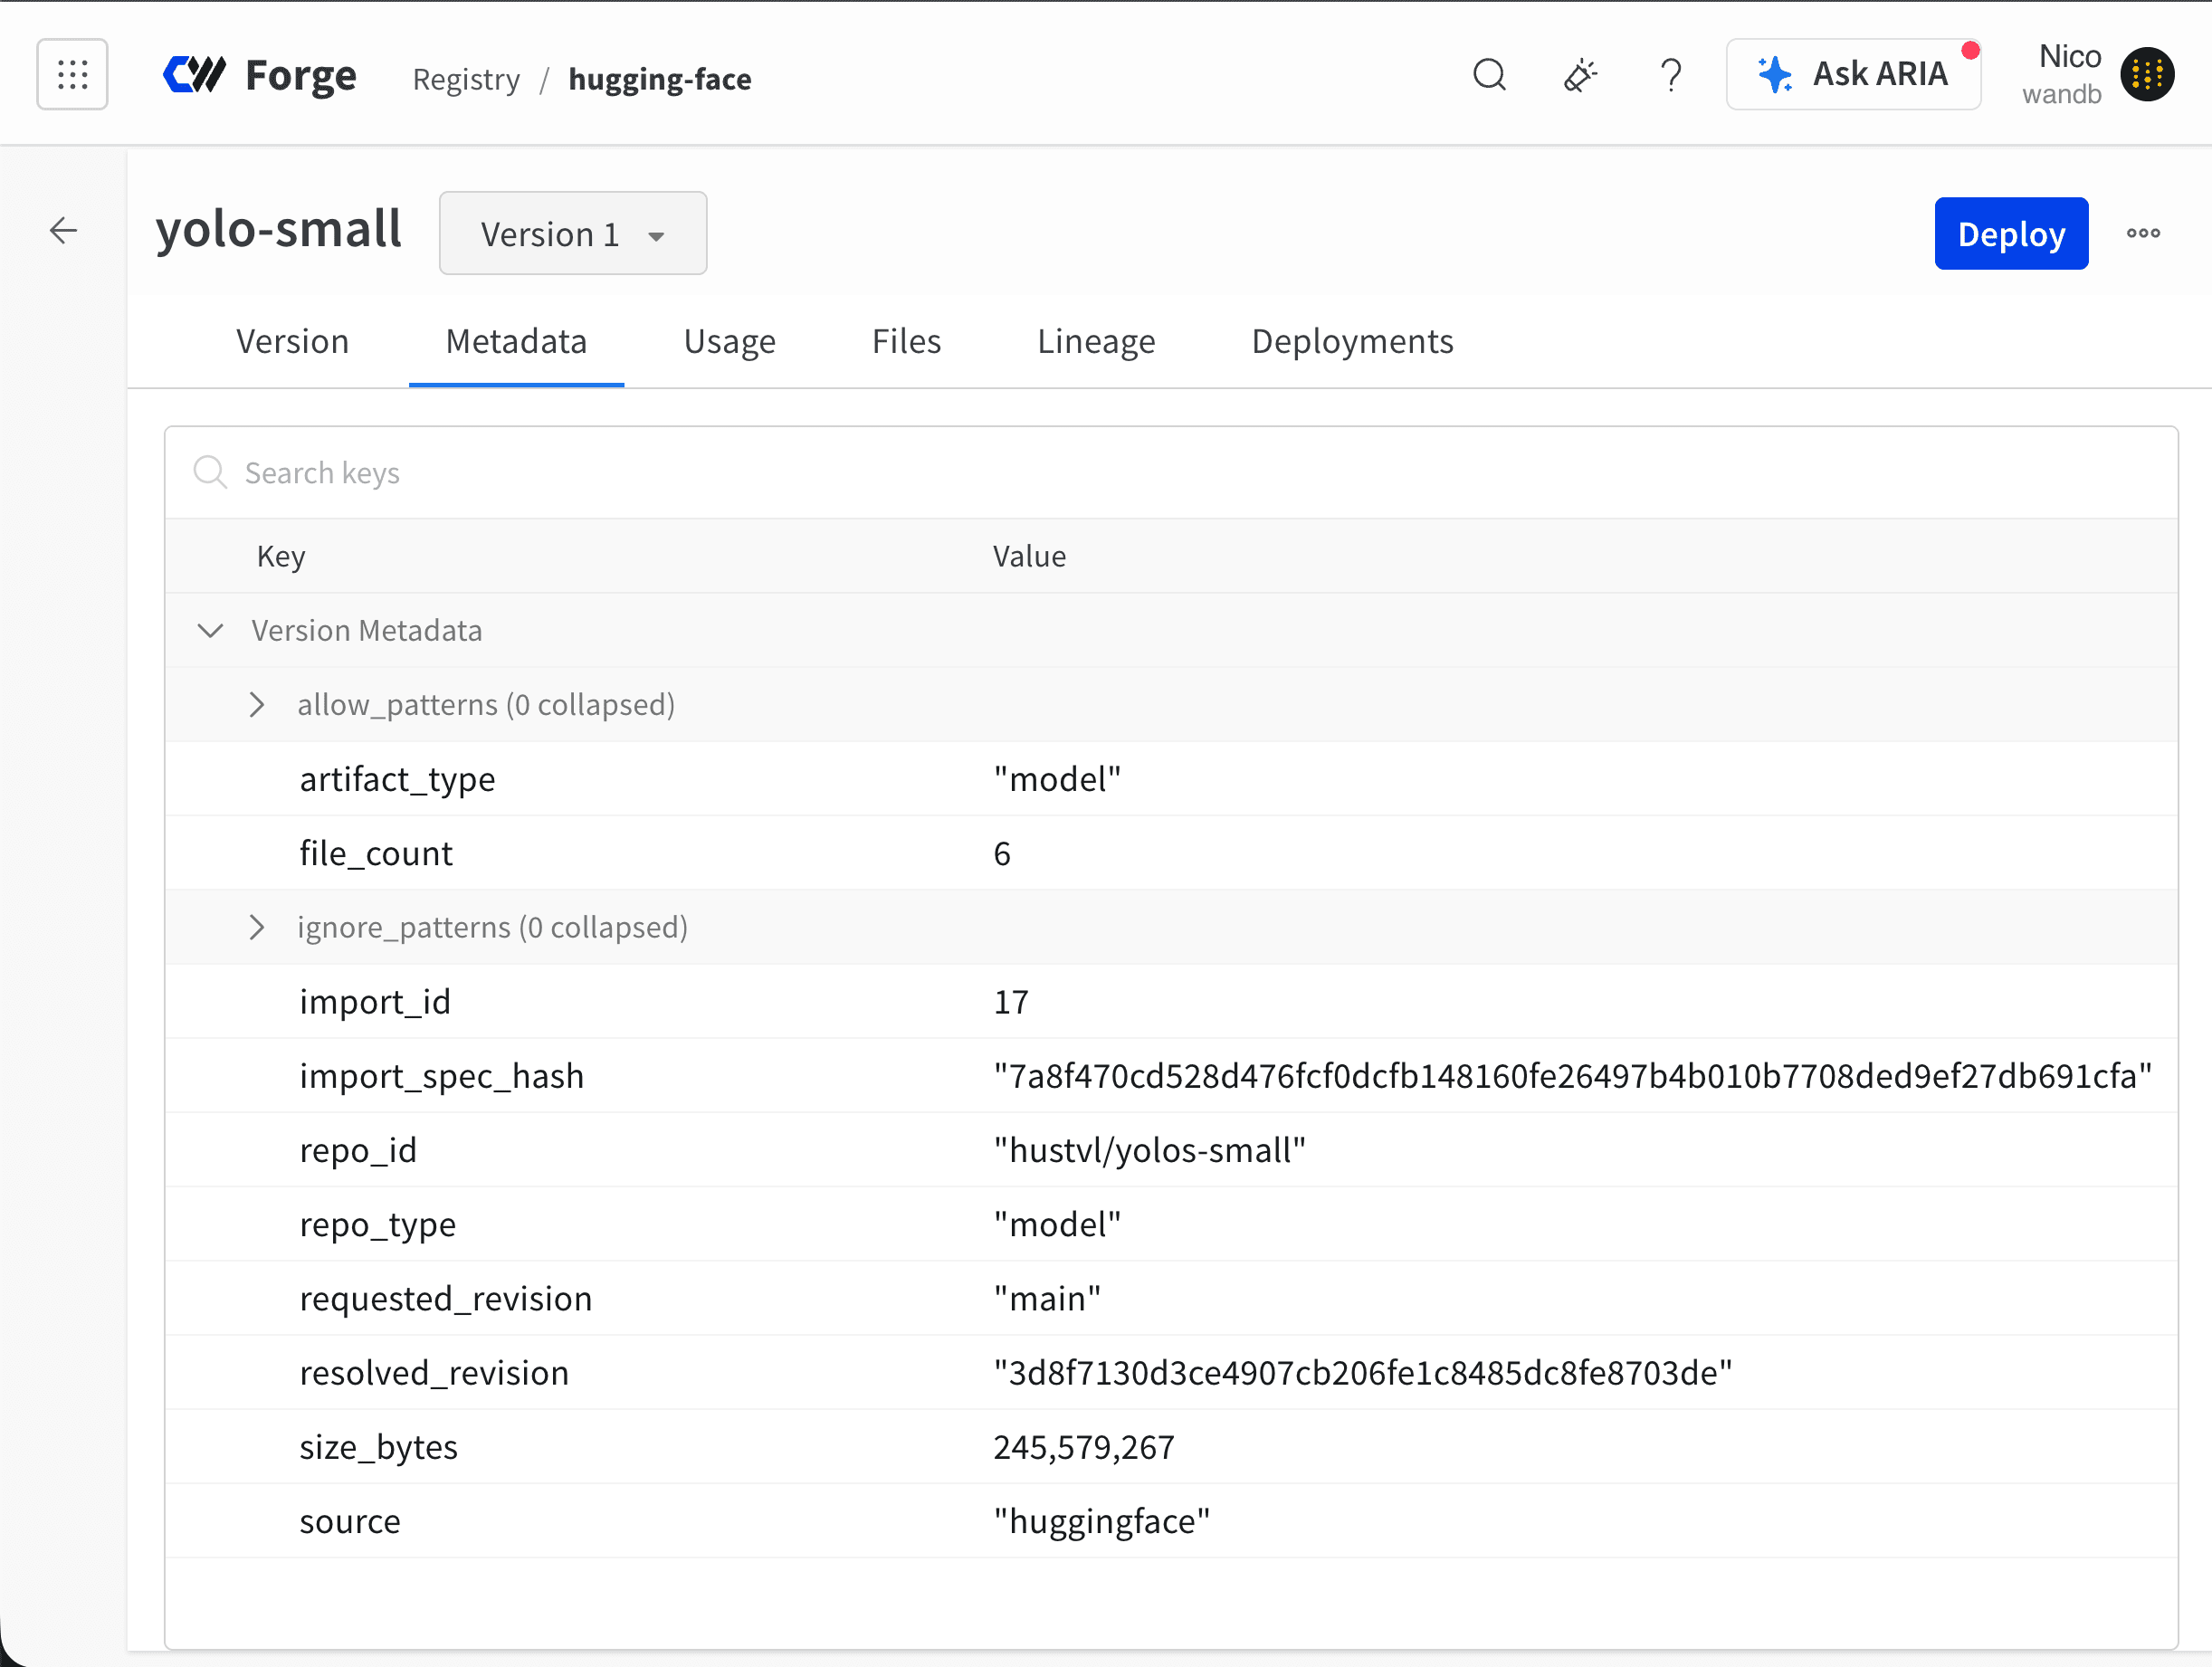This screenshot has height=1667, width=2212.
Task: Click the Value column header
Action: (x=1029, y=557)
